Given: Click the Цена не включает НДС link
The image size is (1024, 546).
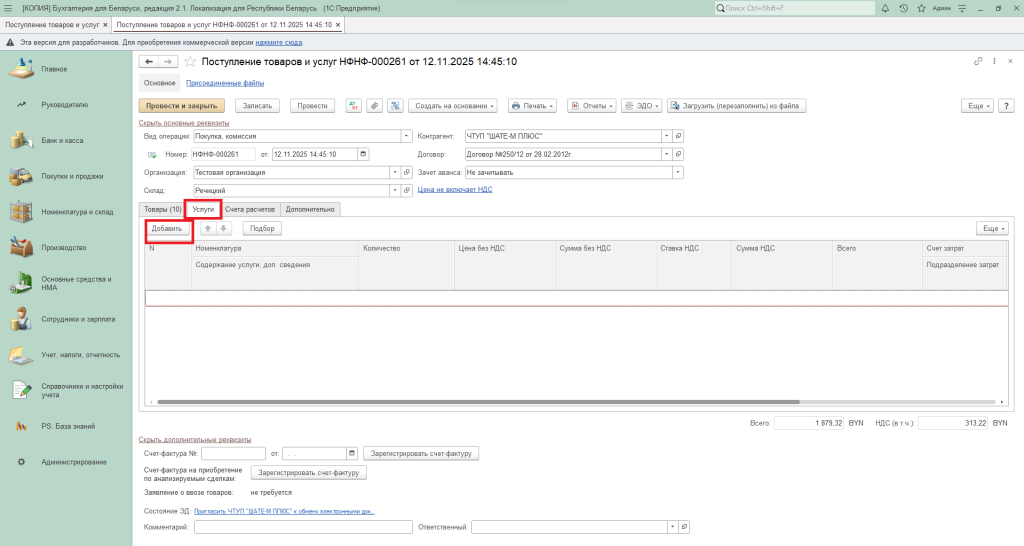Looking at the screenshot, I should click(x=454, y=189).
